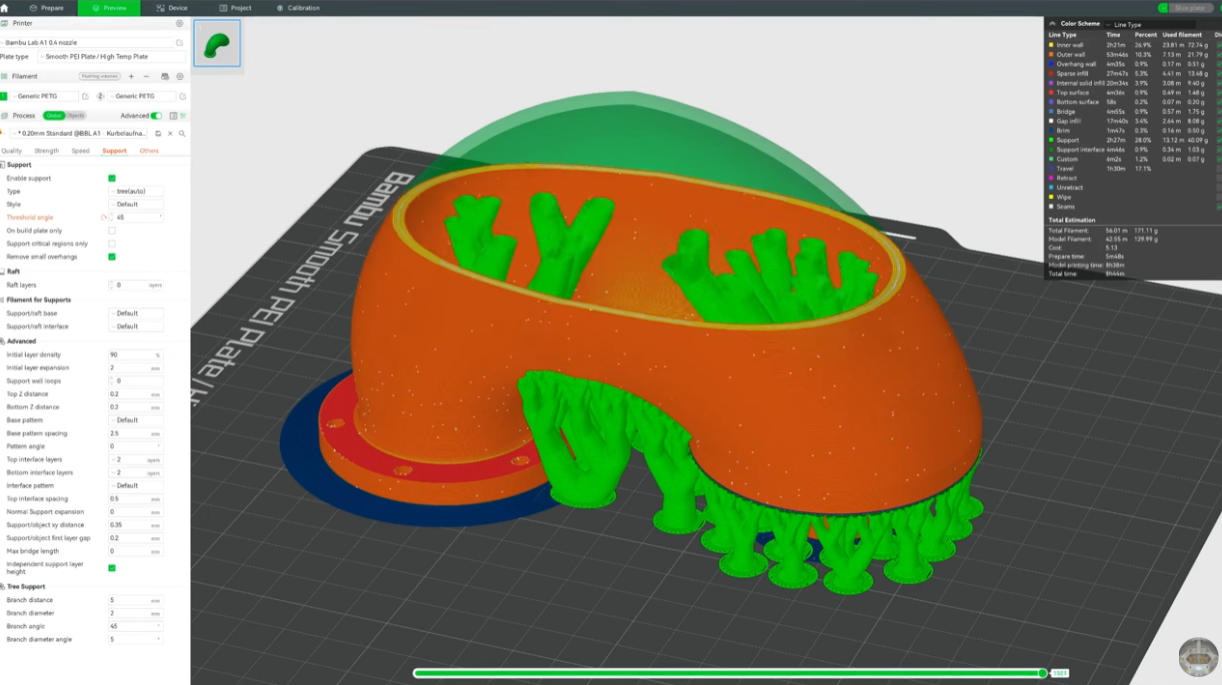
Task: Click the Slice plate button
Action: 1189,8
